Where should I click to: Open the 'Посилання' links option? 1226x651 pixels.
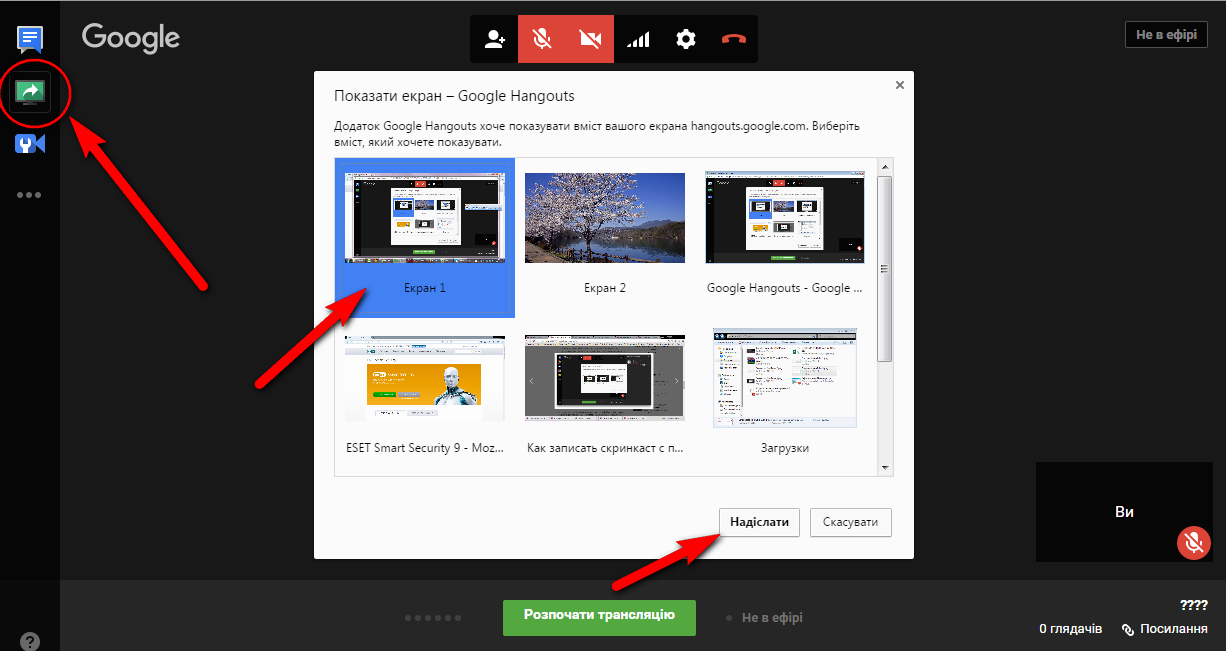[1165, 629]
